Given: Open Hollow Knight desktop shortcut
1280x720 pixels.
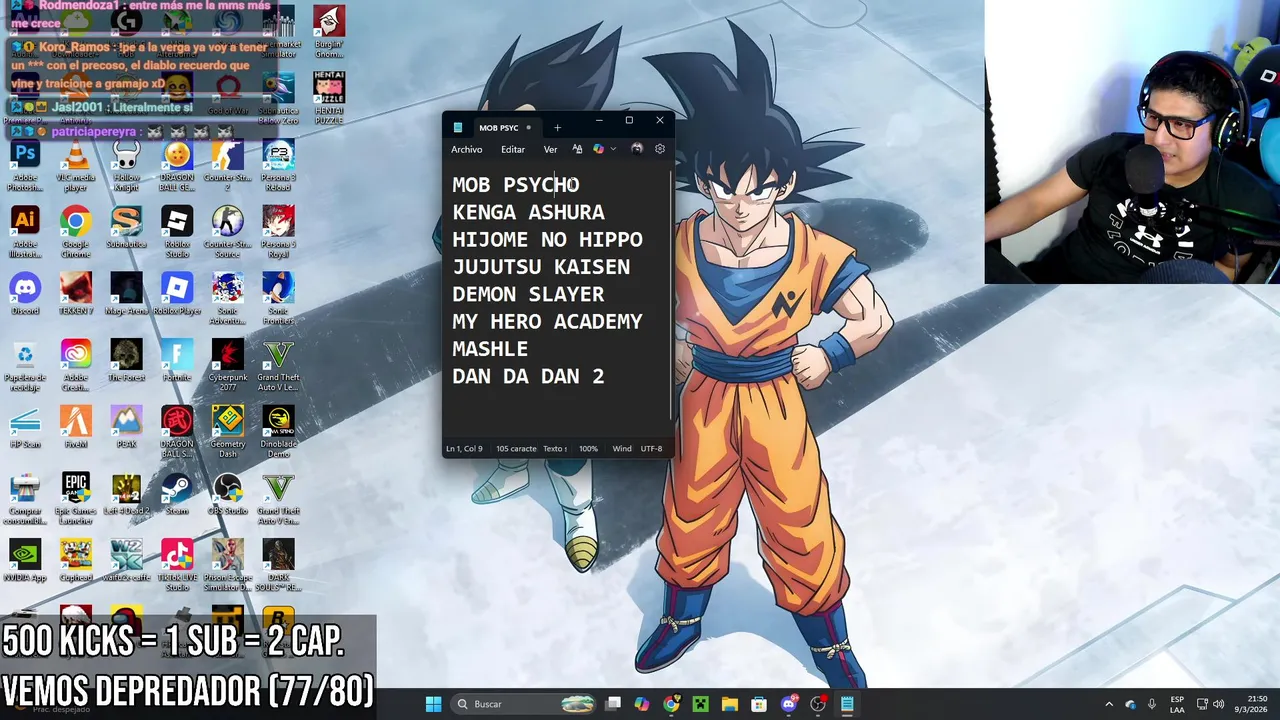Looking at the screenshot, I should (126, 166).
